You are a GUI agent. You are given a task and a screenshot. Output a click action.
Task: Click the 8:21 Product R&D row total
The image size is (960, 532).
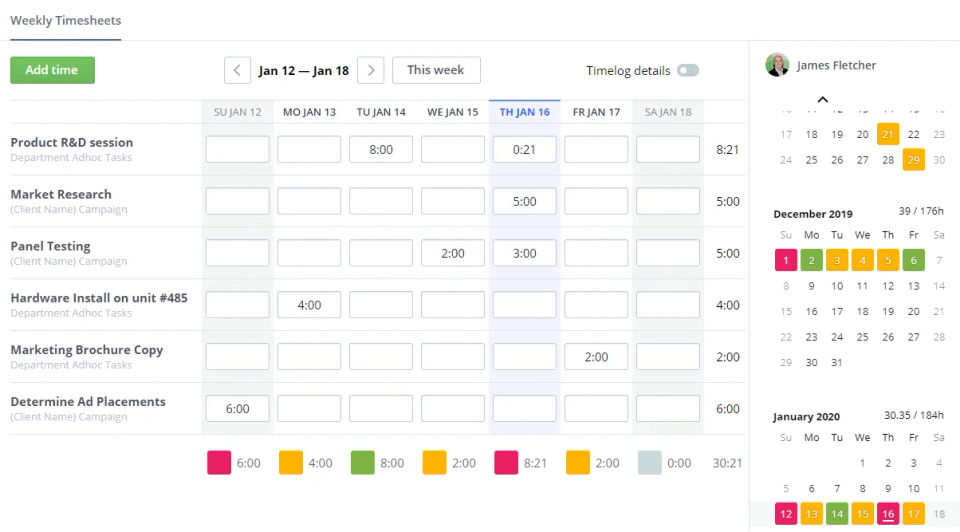click(x=727, y=150)
